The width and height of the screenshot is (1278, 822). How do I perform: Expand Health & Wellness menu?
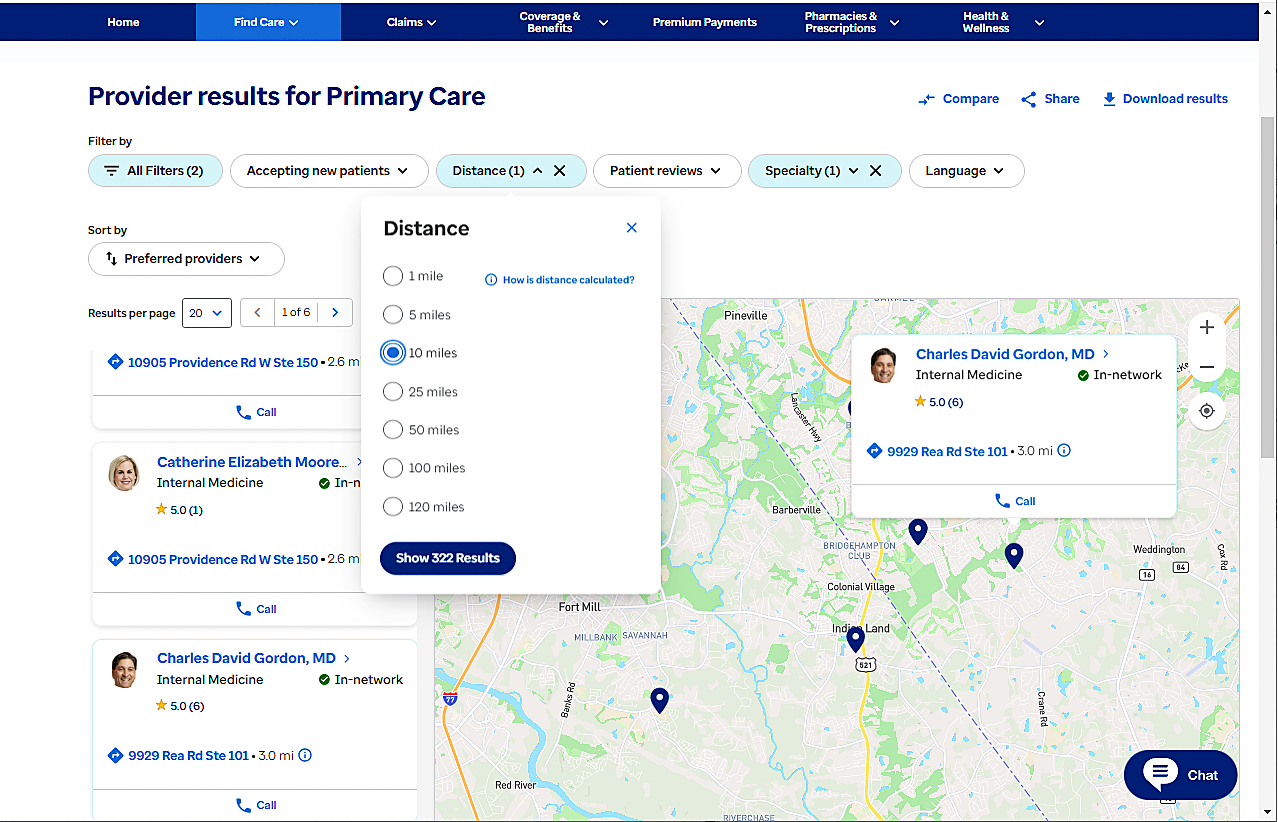1003,22
